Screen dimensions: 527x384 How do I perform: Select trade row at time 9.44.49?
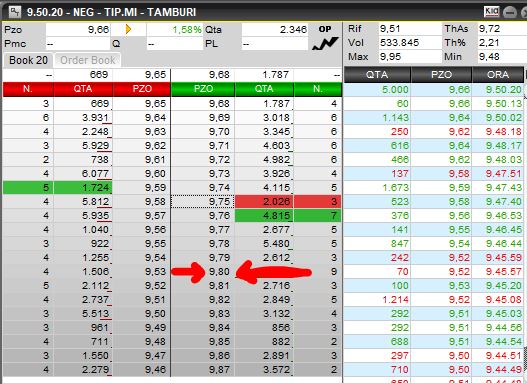click(434, 370)
